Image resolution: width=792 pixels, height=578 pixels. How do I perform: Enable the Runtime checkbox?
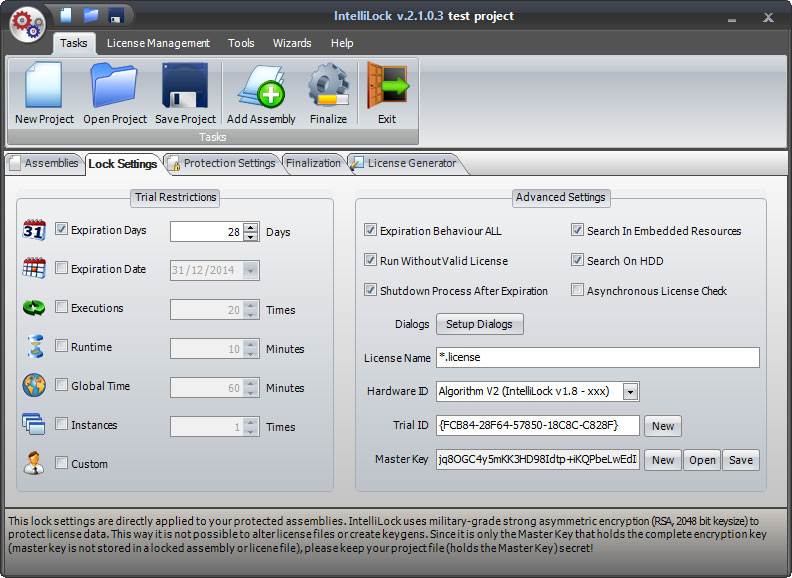[x=61, y=346]
